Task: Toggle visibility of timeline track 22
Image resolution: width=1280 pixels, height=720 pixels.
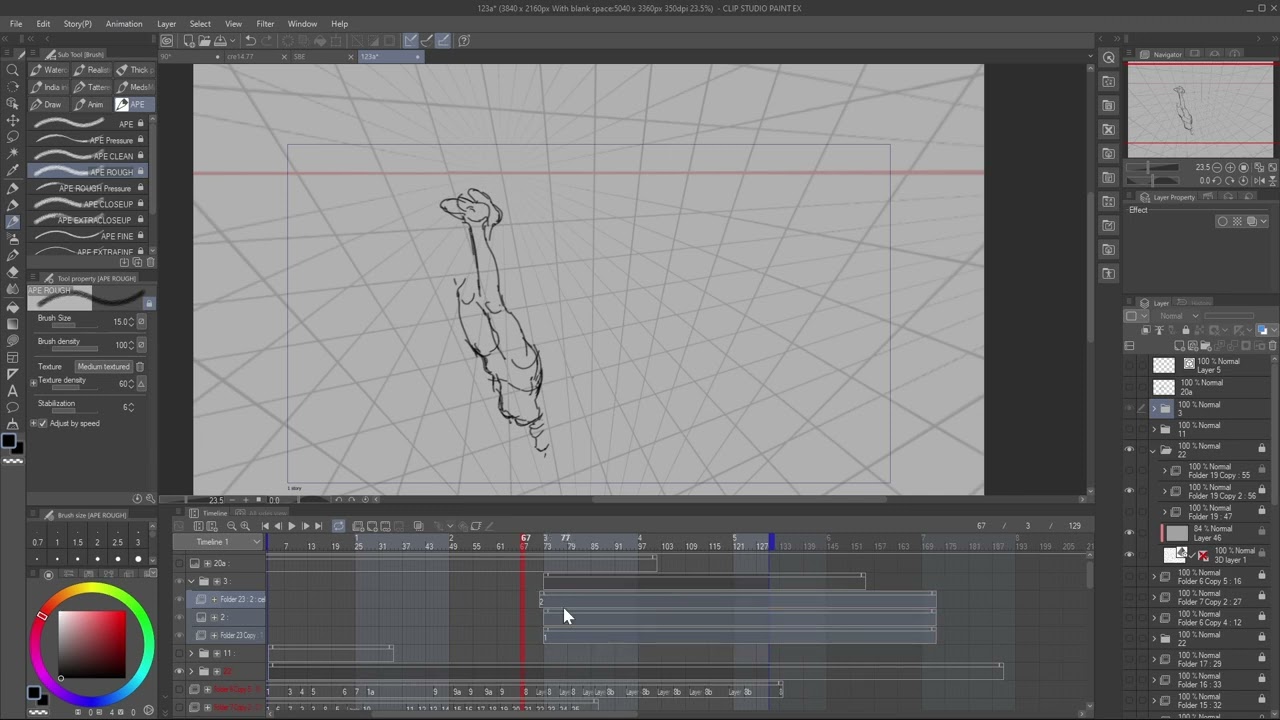Action: point(180,671)
